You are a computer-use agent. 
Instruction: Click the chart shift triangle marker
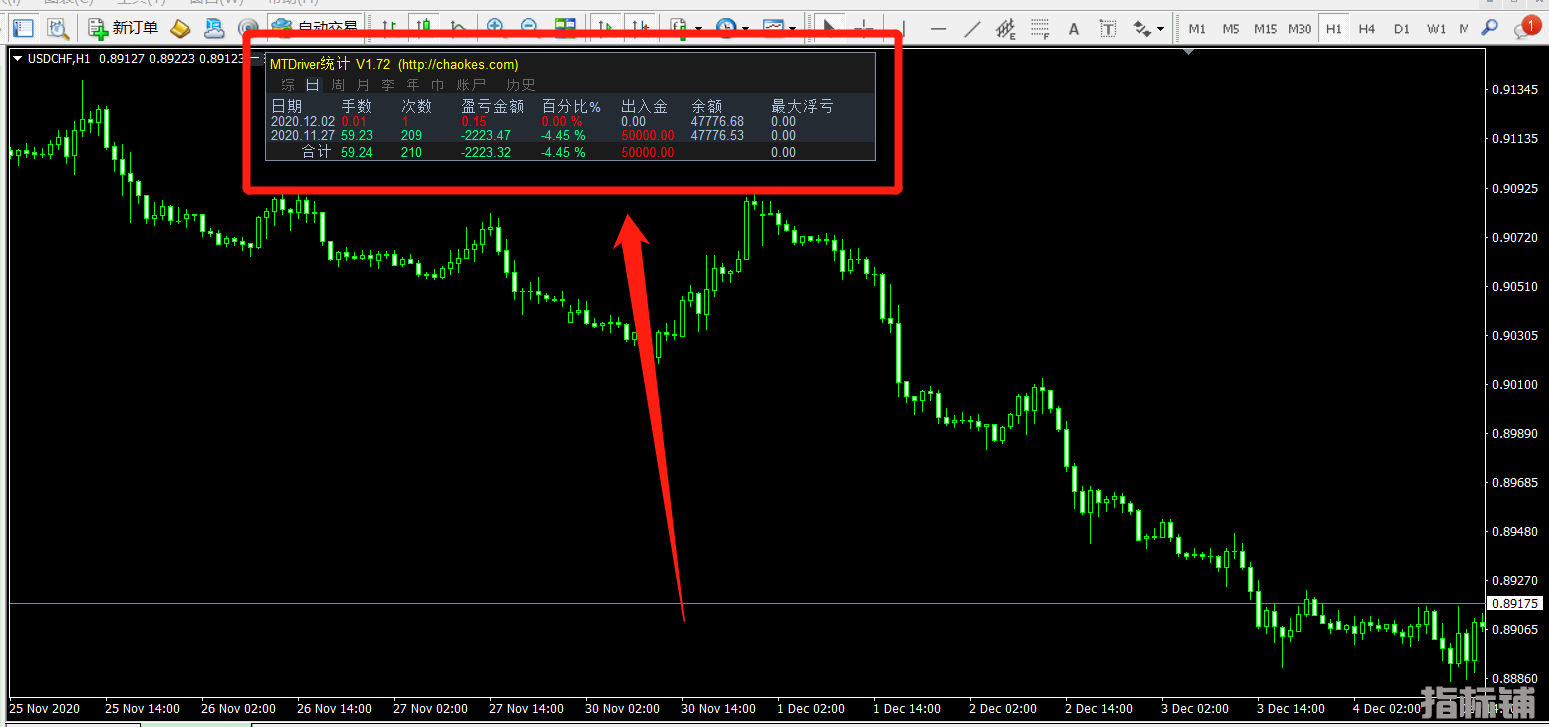[x=1189, y=51]
